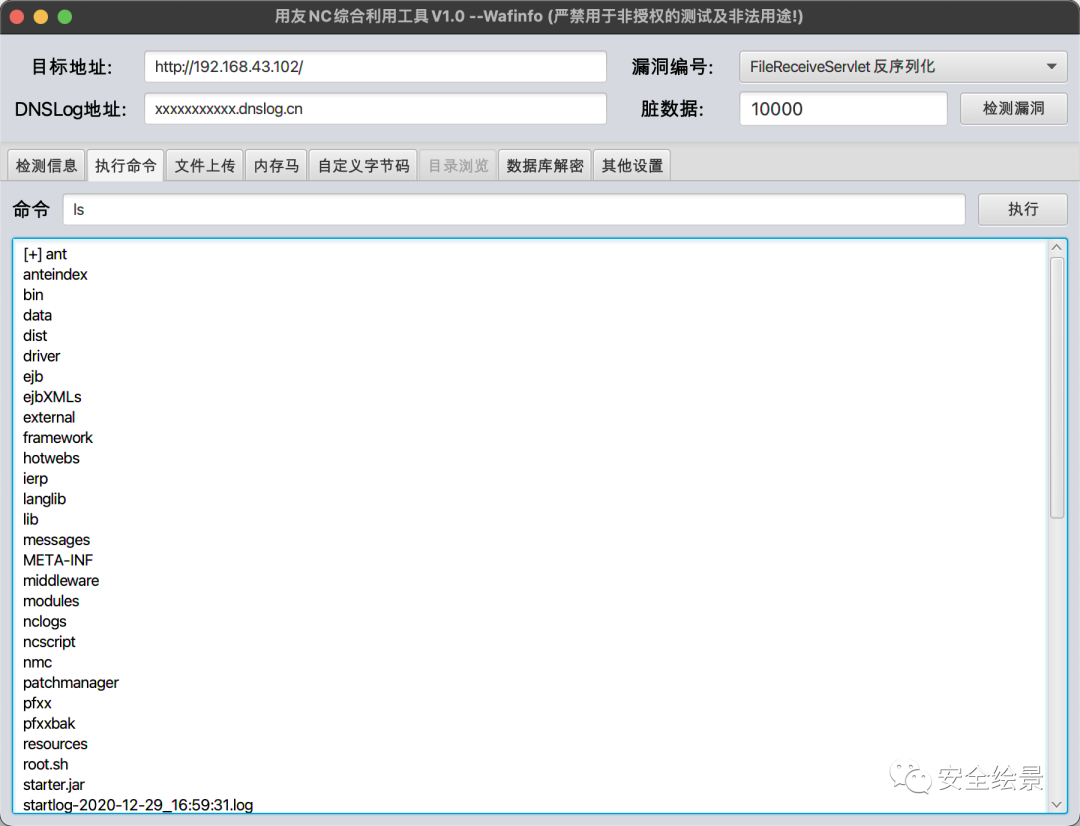The image size is (1080, 826).
Task: Click the output scrollbar up arrow
Action: click(x=1057, y=248)
